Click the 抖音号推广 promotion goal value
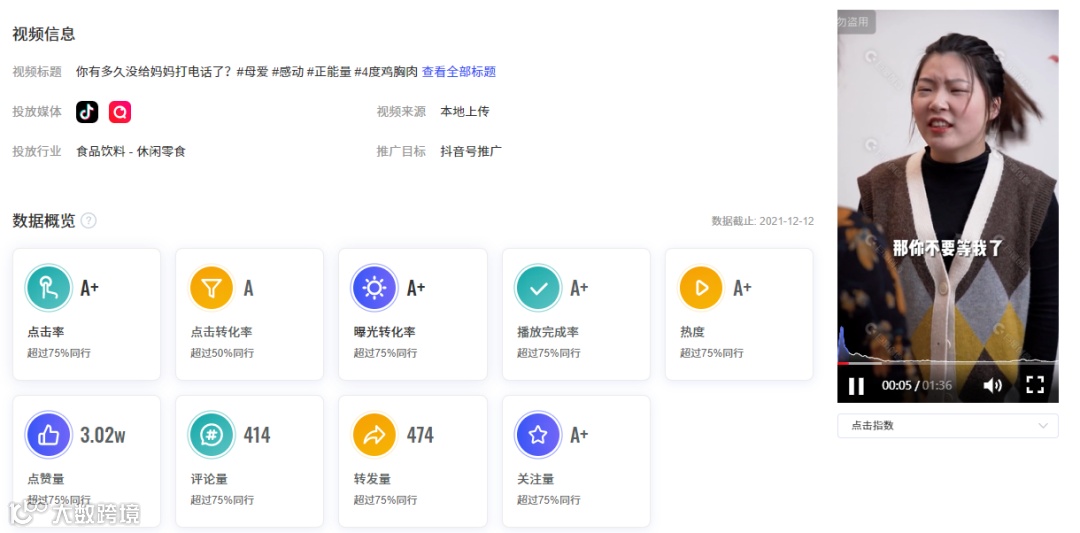Image resolution: width=1080 pixels, height=533 pixels. pos(471,151)
